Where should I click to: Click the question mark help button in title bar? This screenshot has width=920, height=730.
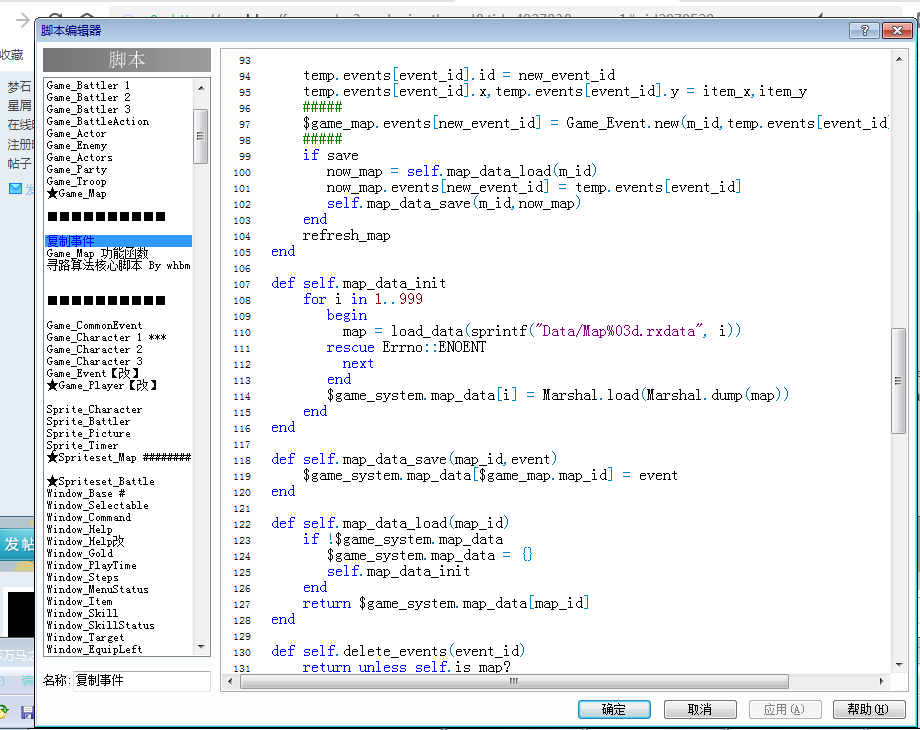[x=864, y=31]
